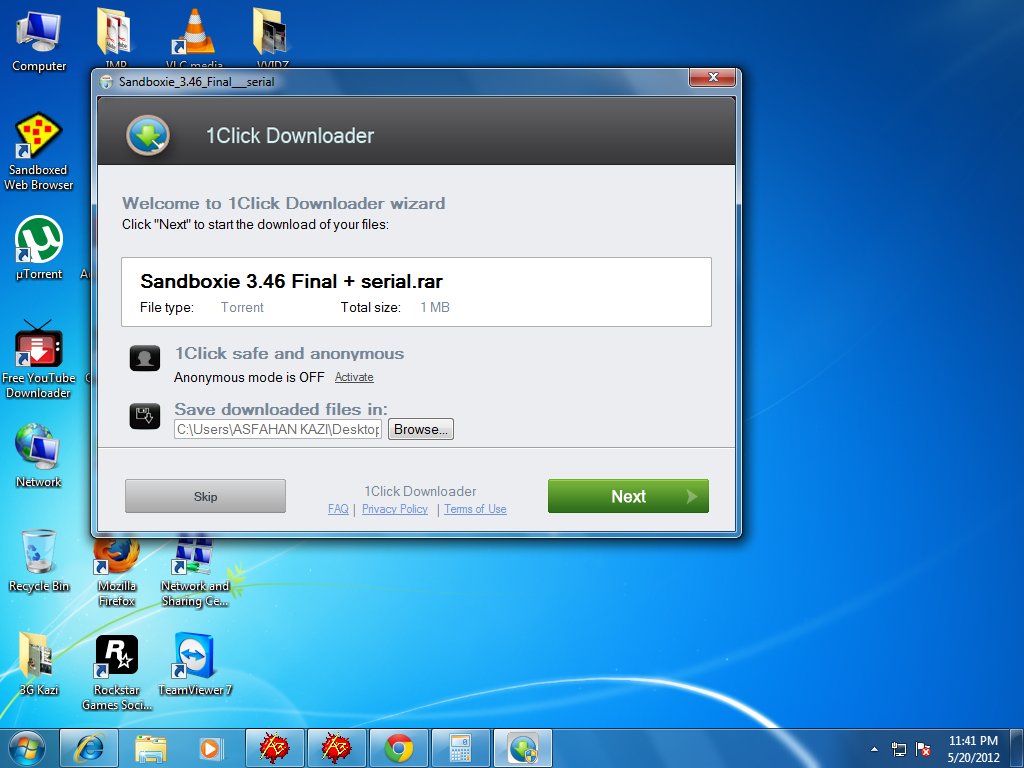This screenshot has width=1024, height=768.
Task: Show hidden system tray icons
Action: [x=875, y=748]
